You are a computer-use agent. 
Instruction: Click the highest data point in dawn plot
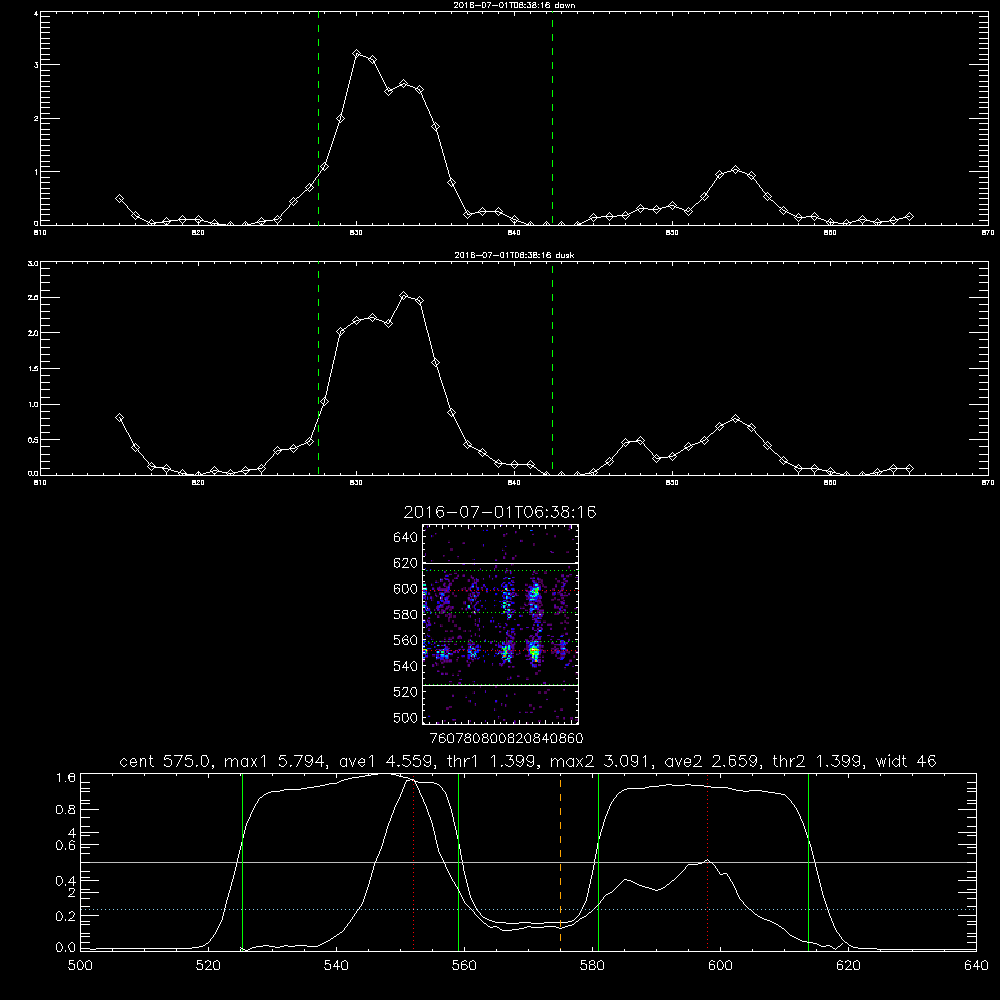point(357,54)
